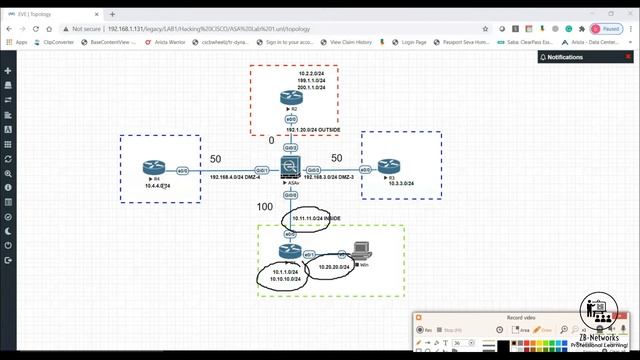The width and height of the screenshot is (640, 360).
Task: Click the 192.1.20.0/24 OUTSIDE label
Action: click(x=313, y=130)
